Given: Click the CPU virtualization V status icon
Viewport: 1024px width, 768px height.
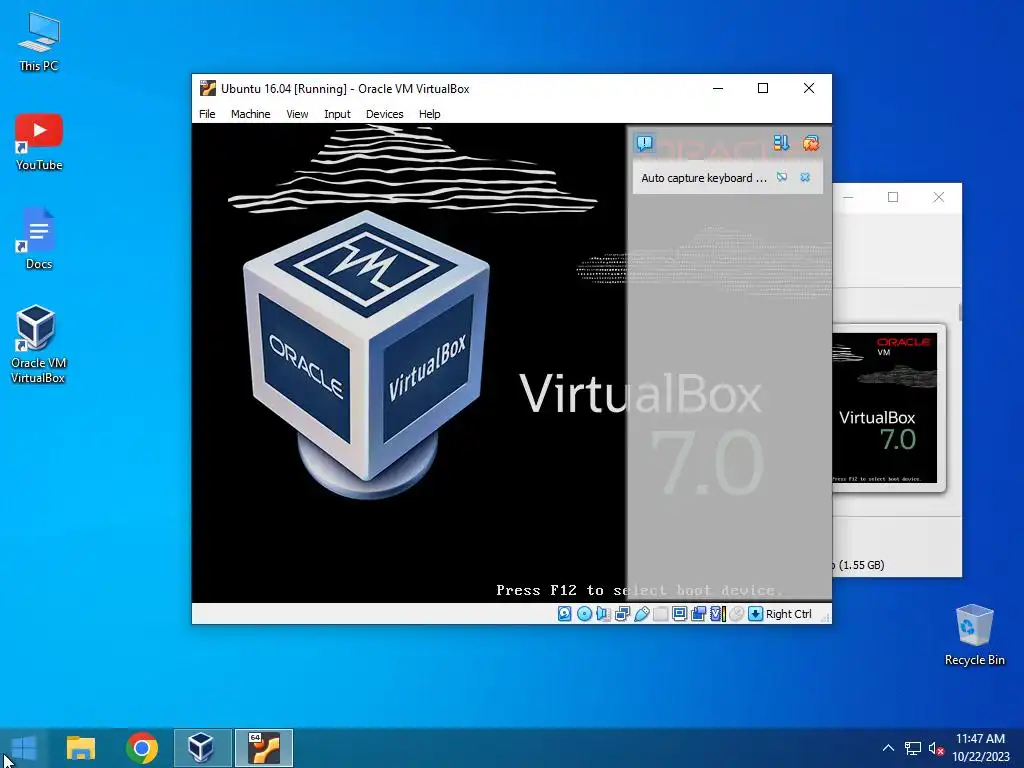Looking at the screenshot, I should 718,614.
